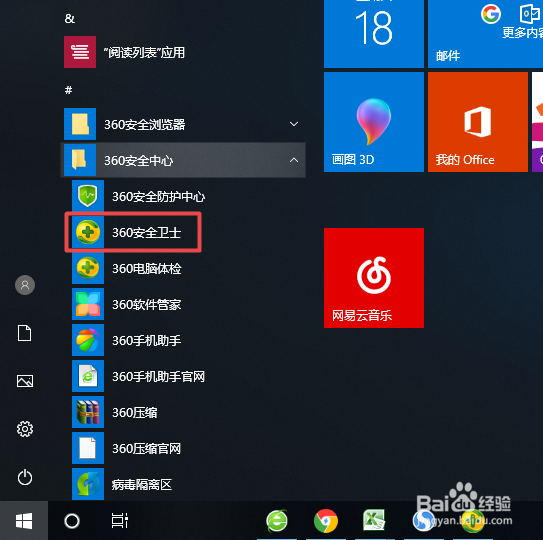This screenshot has width=543, height=540.
Task: Launch the 360压缩 books icon
Action: pyautogui.click(x=88, y=412)
